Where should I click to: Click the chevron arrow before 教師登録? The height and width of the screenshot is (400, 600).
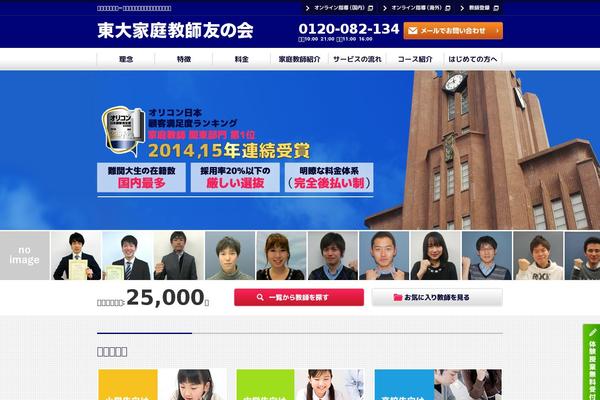click(x=462, y=8)
